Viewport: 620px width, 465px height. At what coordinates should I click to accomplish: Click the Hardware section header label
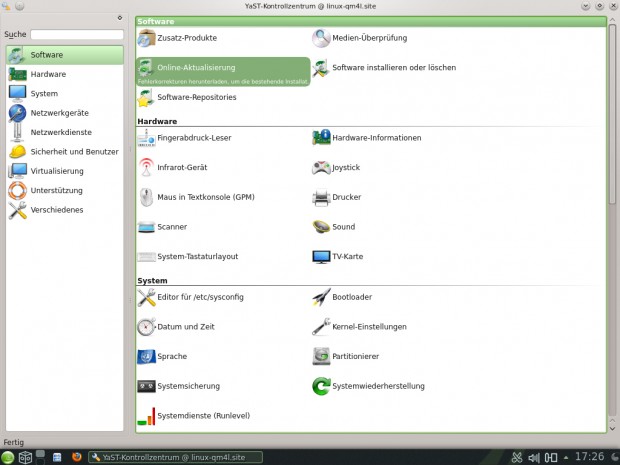[157, 121]
